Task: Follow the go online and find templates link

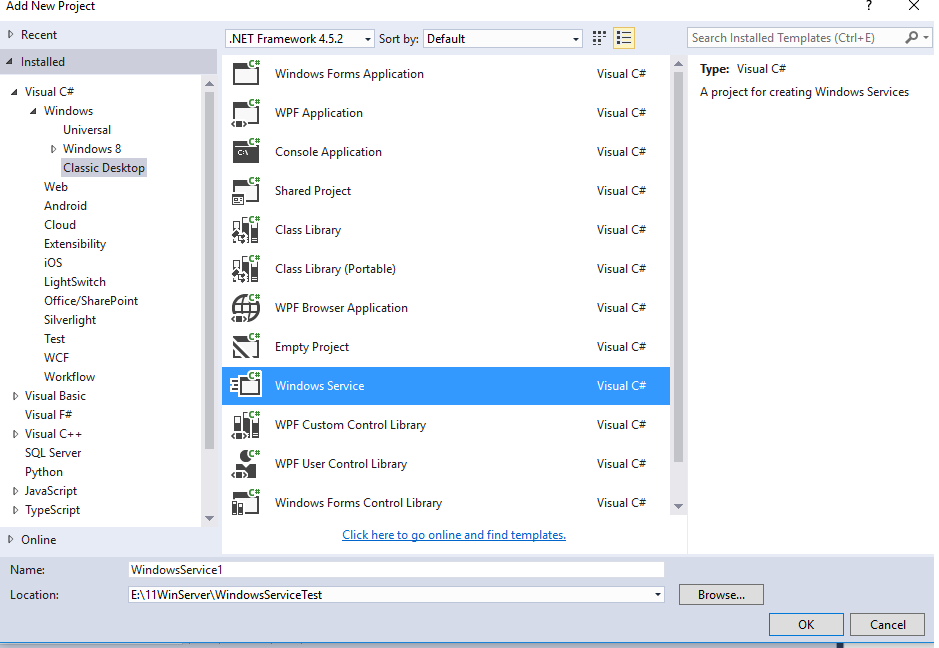Action: [x=454, y=535]
